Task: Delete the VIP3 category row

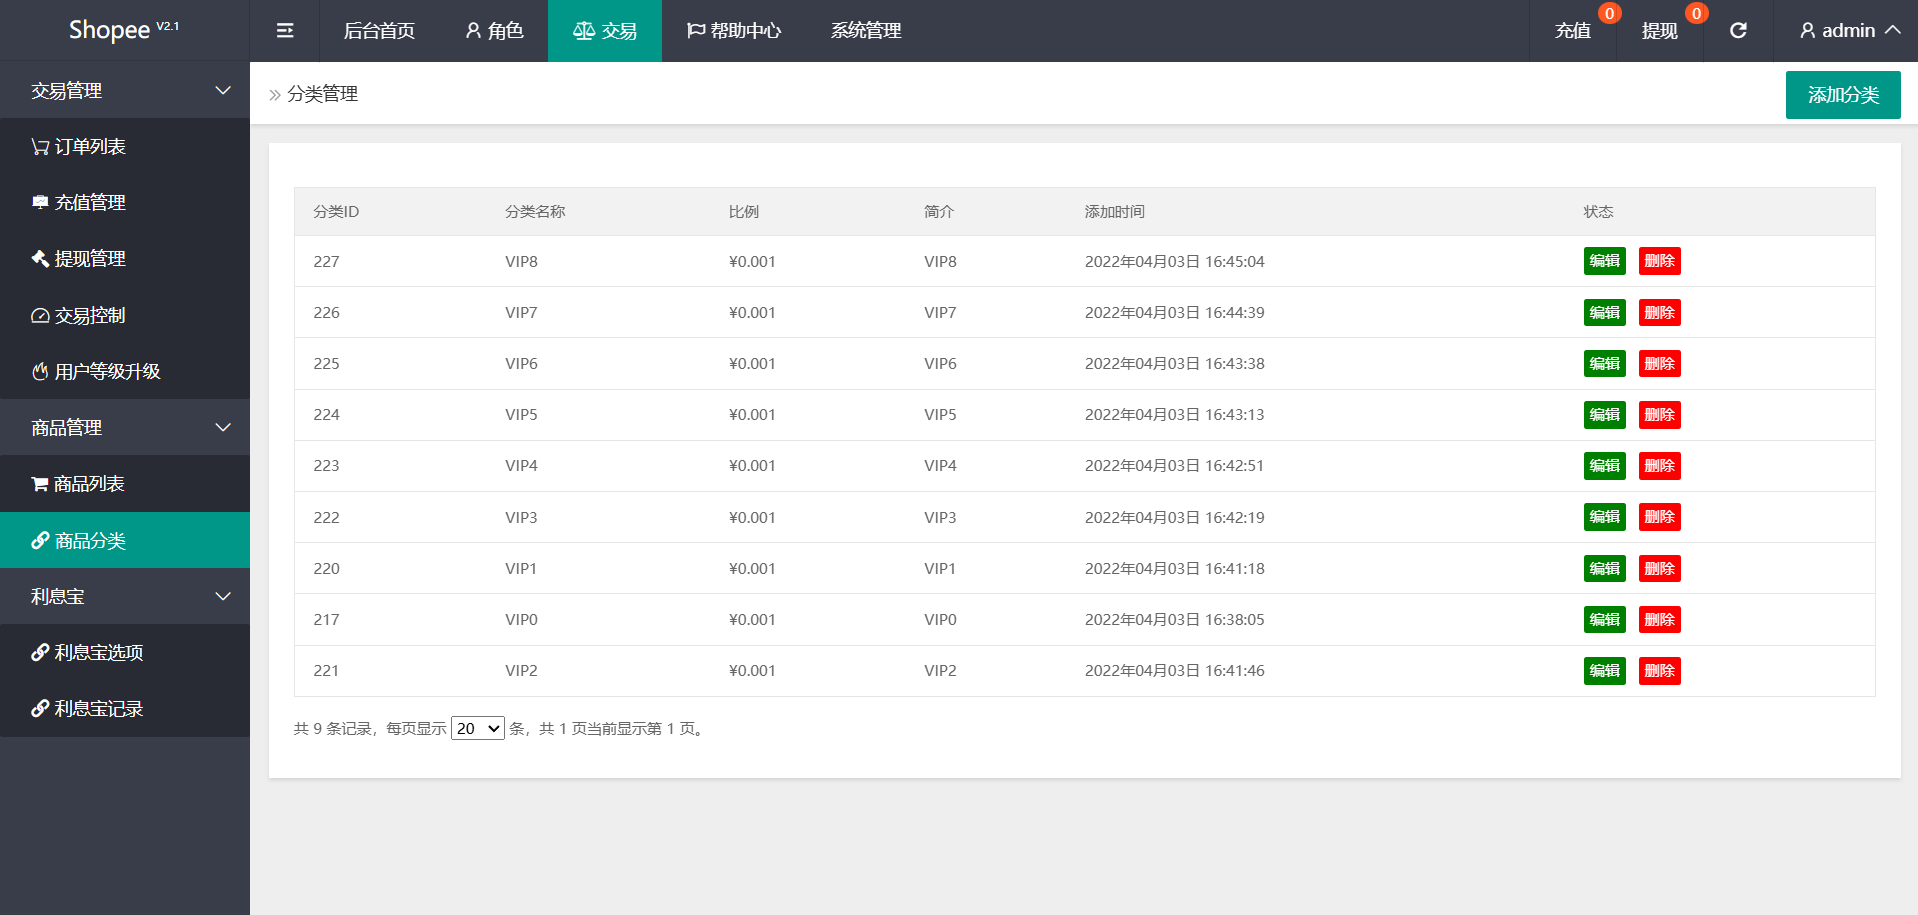Action: [x=1660, y=517]
